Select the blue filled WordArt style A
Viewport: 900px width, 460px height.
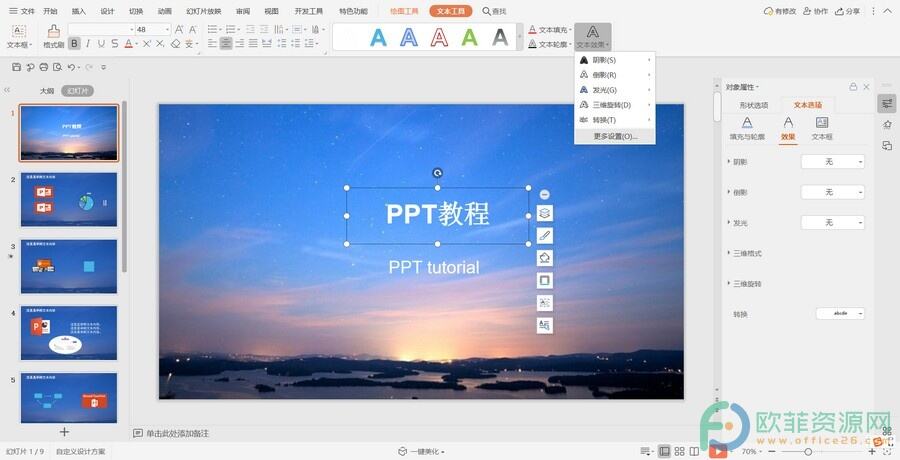(x=378, y=37)
